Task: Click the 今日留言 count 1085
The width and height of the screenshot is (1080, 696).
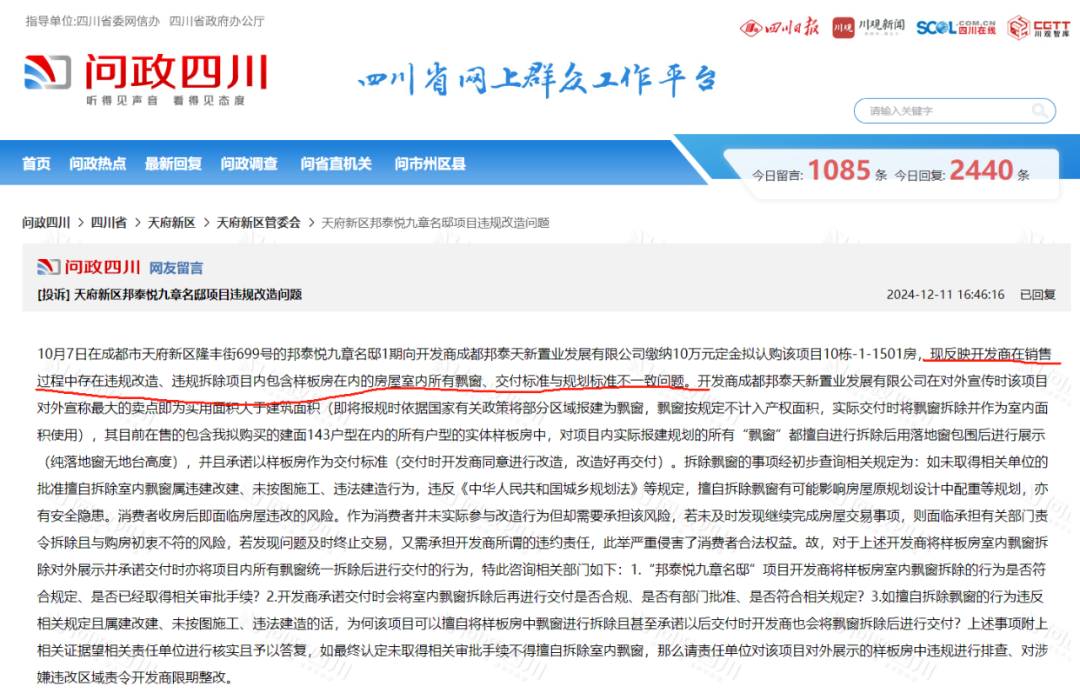Action: (x=839, y=170)
